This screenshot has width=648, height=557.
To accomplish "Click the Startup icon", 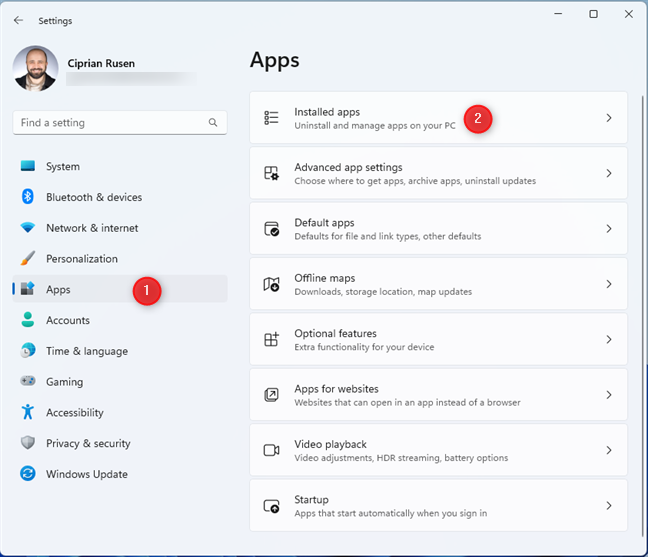I will pos(272,506).
